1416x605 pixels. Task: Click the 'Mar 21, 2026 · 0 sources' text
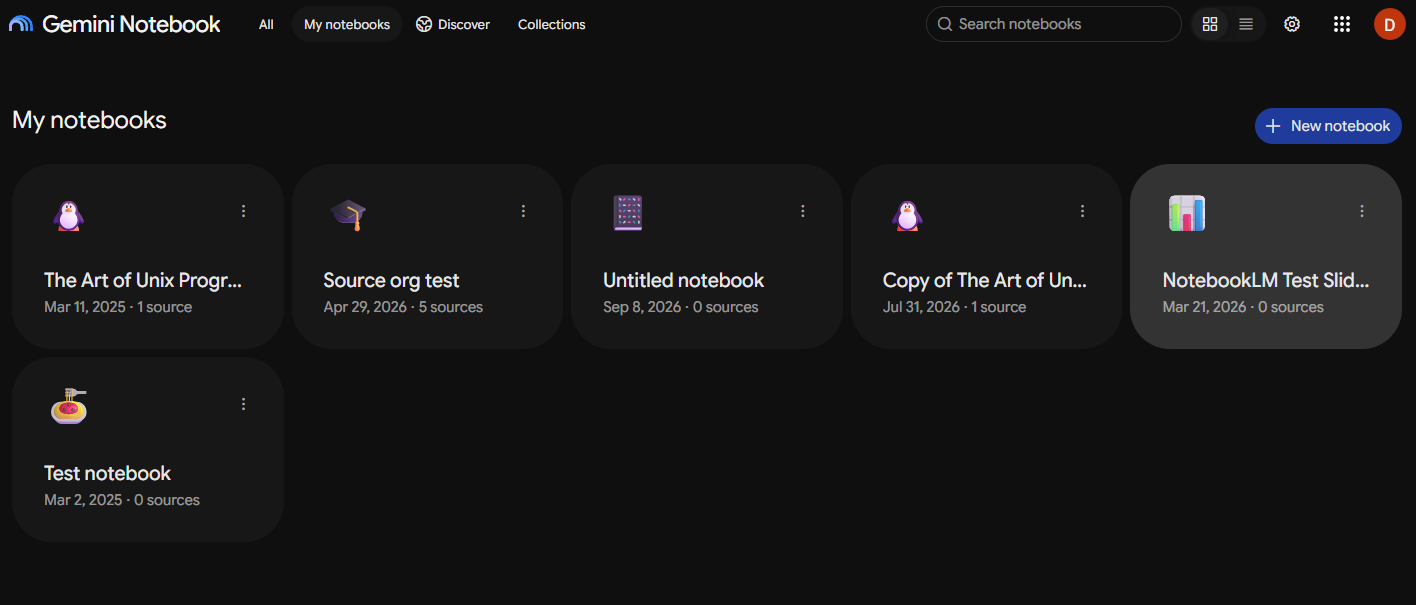coord(1243,307)
